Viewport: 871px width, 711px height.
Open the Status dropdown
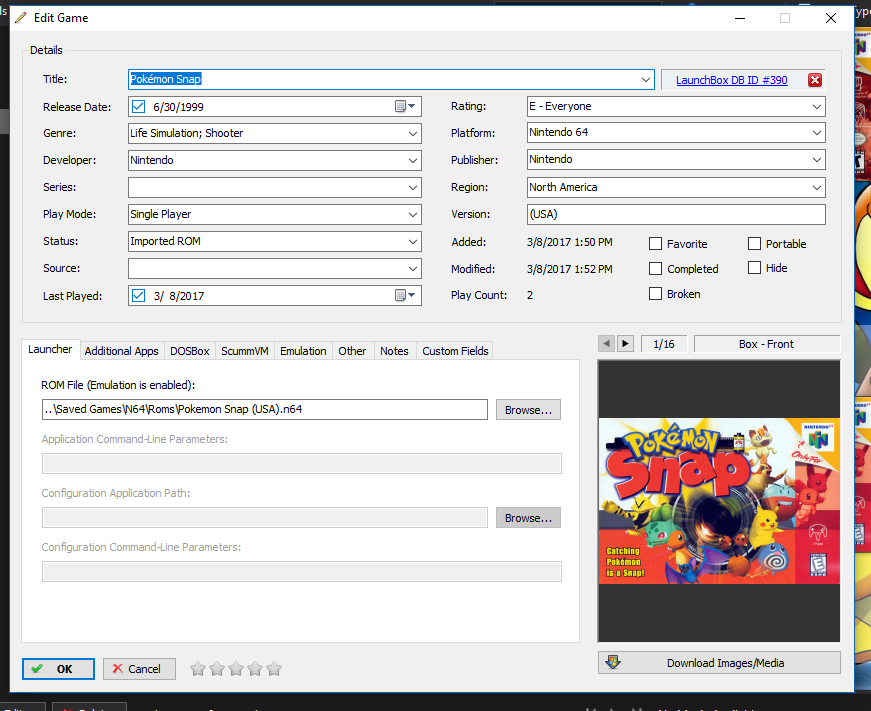(x=413, y=242)
